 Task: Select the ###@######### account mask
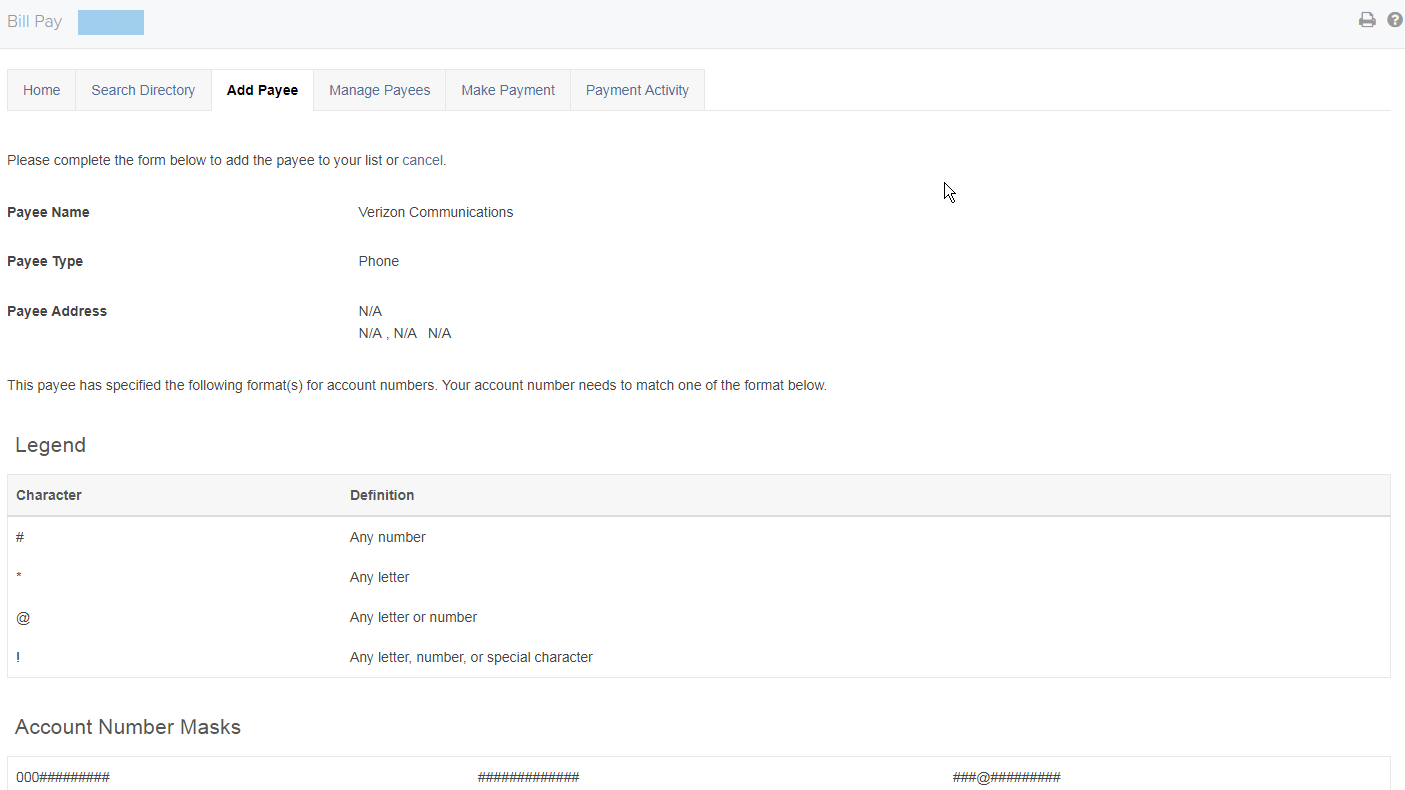point(1006,777)
